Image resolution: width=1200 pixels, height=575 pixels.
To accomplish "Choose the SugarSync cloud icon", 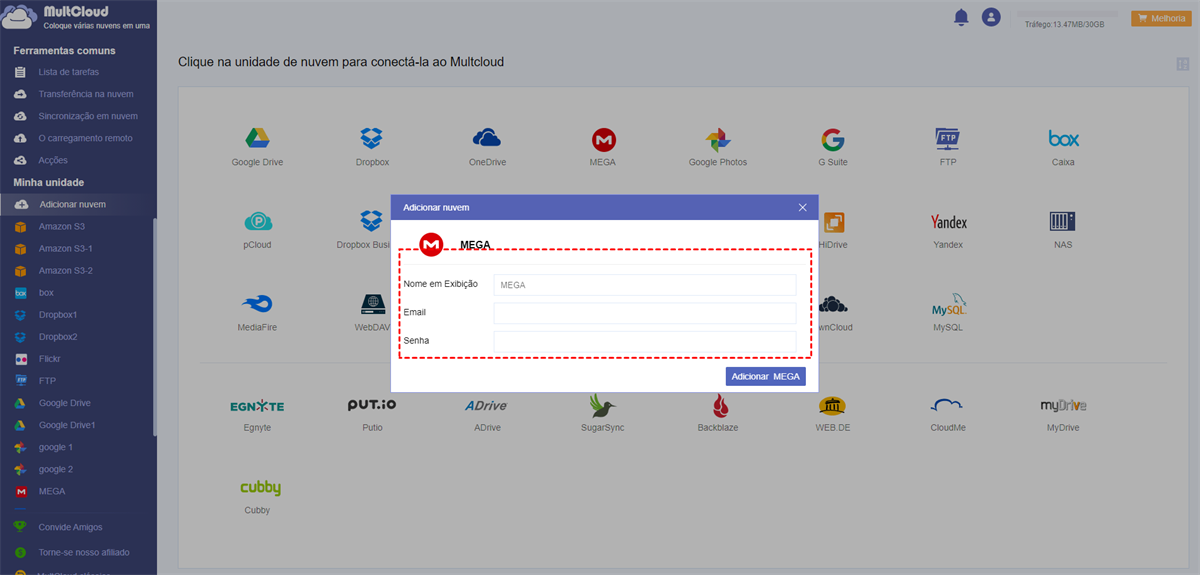I will pyautogui.click(x=602, y=405).
